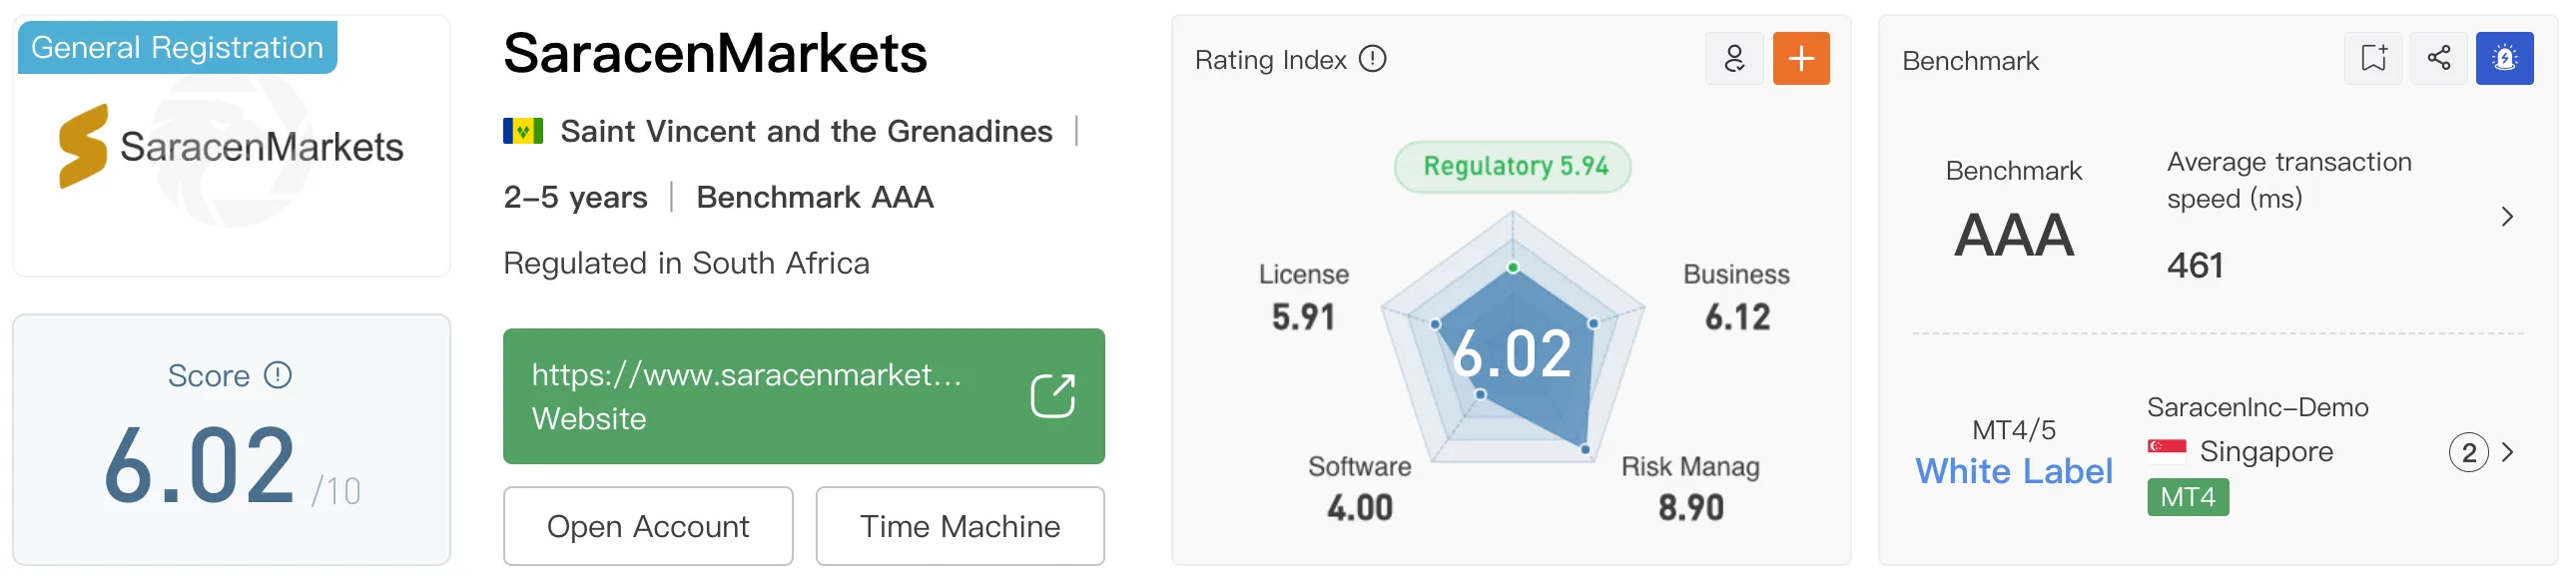2576x583 pixels.
Task: Open the saracenmarkets Website link
Action: pyautogui.click(x=803, y=396)
